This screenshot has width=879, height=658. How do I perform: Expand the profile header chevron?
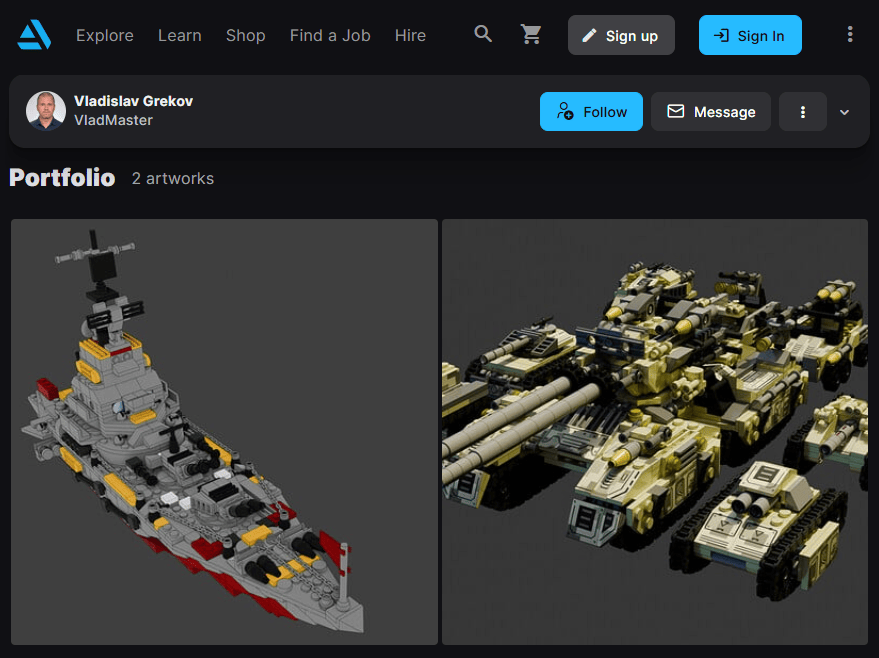[x=844, y=112]
